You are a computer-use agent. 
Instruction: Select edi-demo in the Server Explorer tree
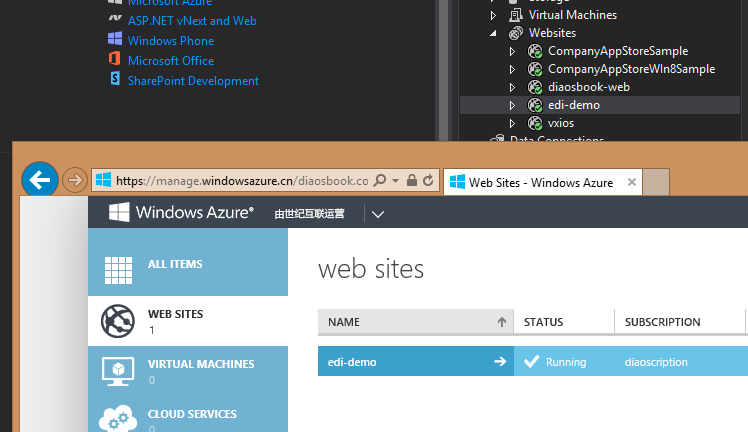pyautogui.click(x=573, y=105)
